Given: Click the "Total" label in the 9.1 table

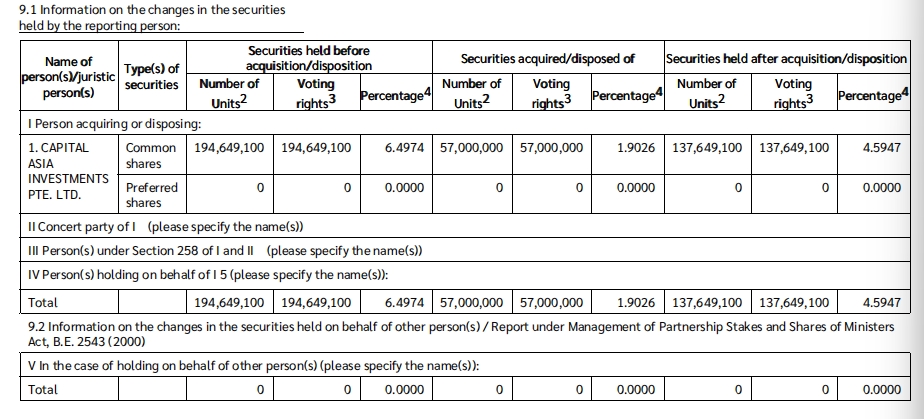Looking at the screenshot, I should [x=44, y=302].
